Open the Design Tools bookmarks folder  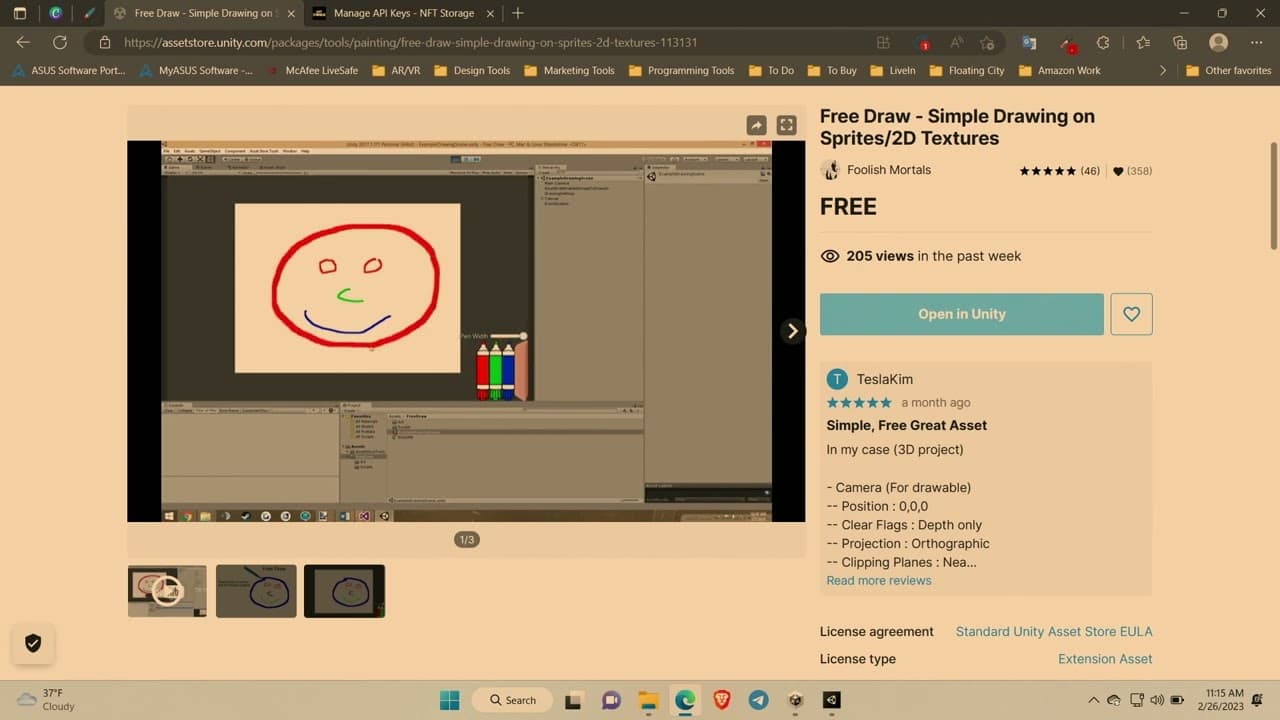pos(472,71)
